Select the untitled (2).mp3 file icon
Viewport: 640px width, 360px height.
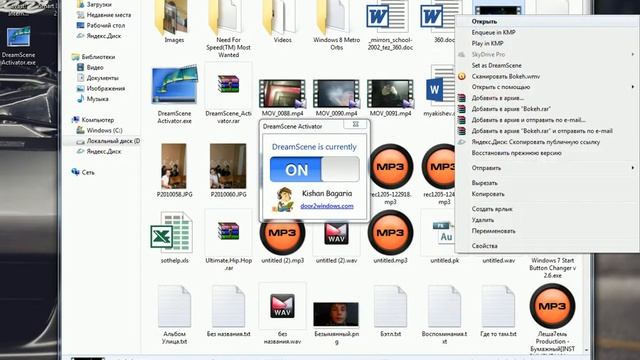(x=282, y=233)
